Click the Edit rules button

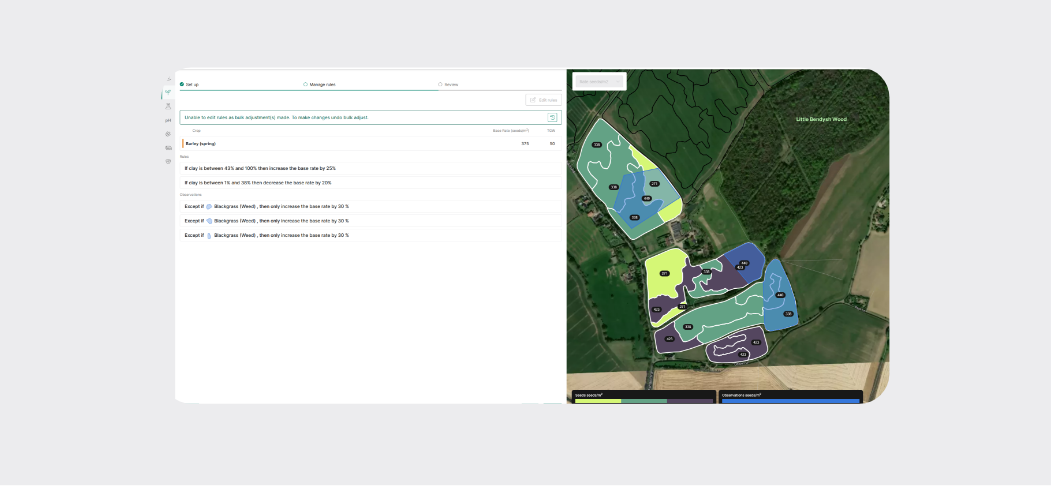544,100
